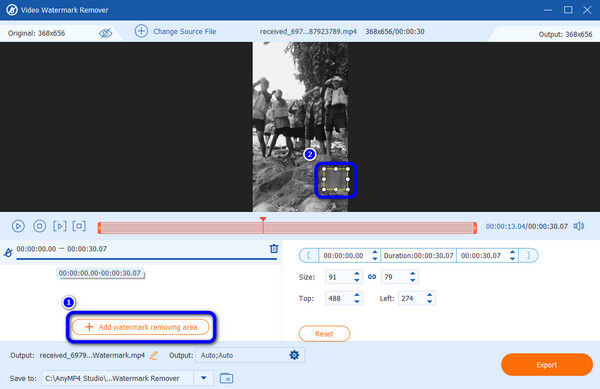600x389 pixels.
Task: Click the bracketed stop-frame playback icon
Action: pos(79,226)
